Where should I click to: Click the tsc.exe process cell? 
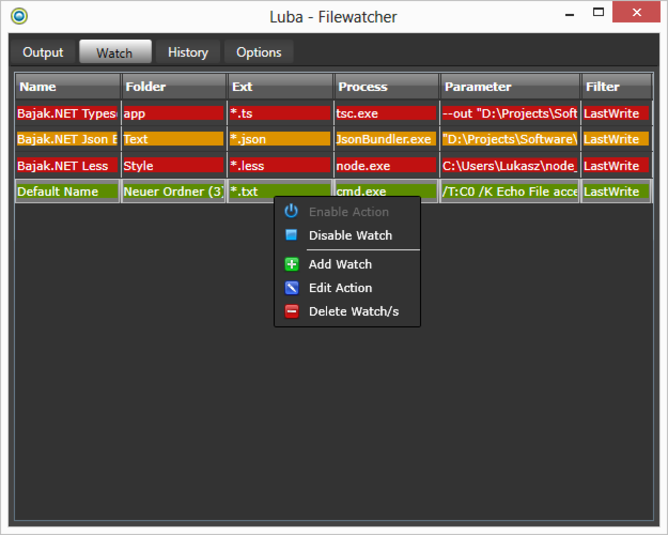[x=386, y=113]
